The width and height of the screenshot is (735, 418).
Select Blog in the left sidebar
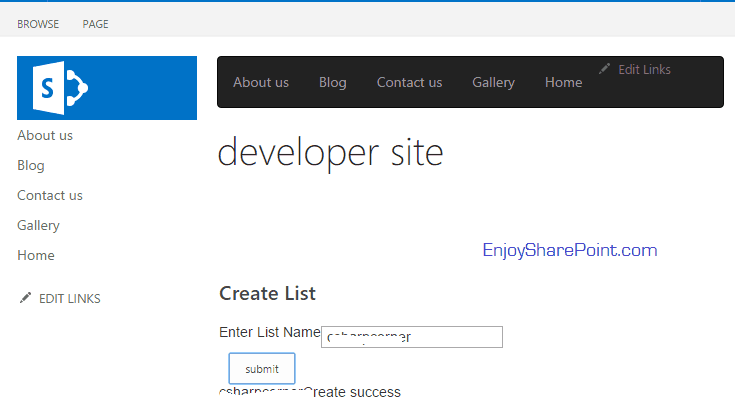31,166
